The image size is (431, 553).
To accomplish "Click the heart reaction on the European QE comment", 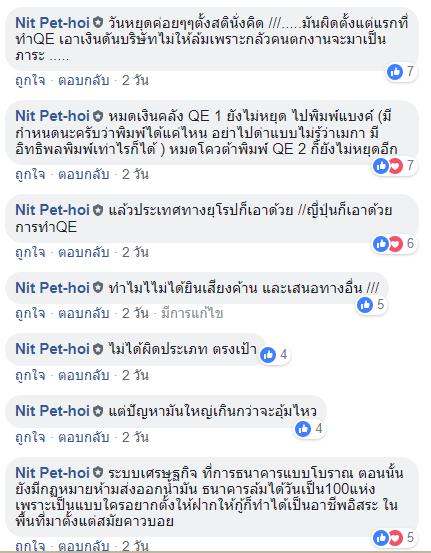I will tap(396, 244).
